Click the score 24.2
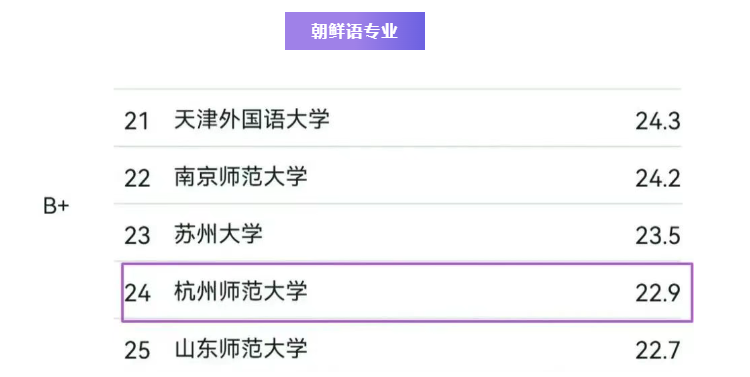 click(x=658, y=178)
